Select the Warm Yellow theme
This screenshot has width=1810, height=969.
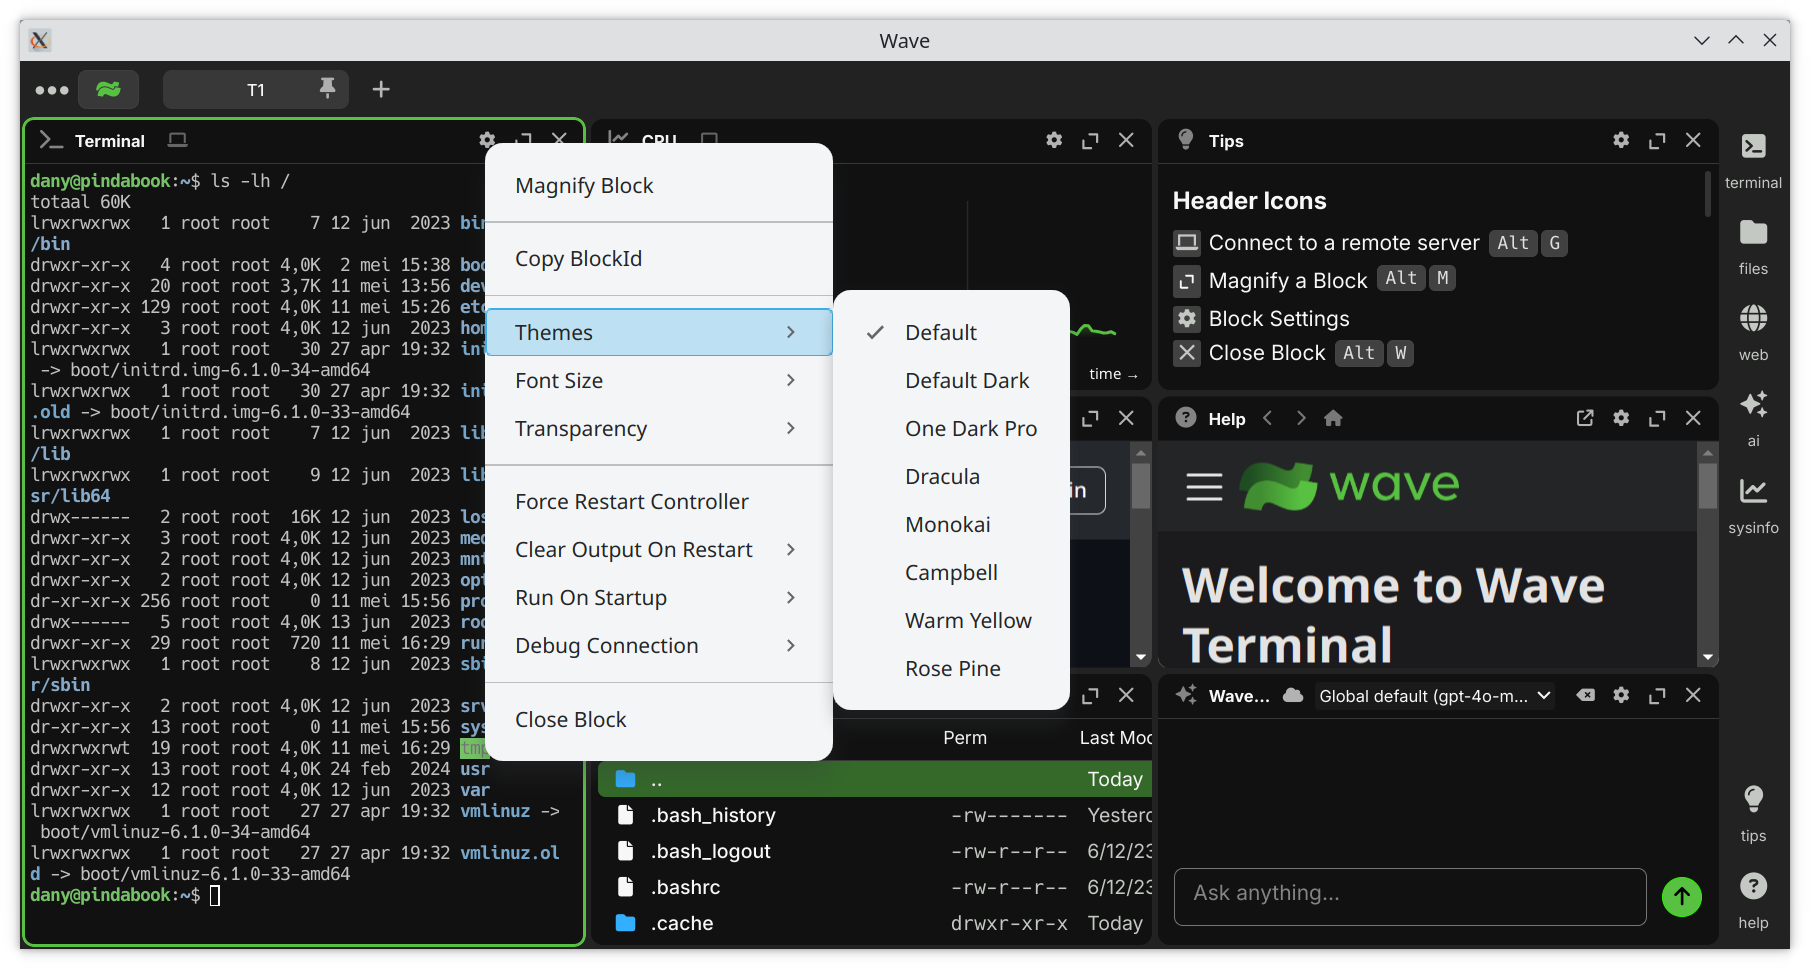pyautogui.click(x=951, y=621)
